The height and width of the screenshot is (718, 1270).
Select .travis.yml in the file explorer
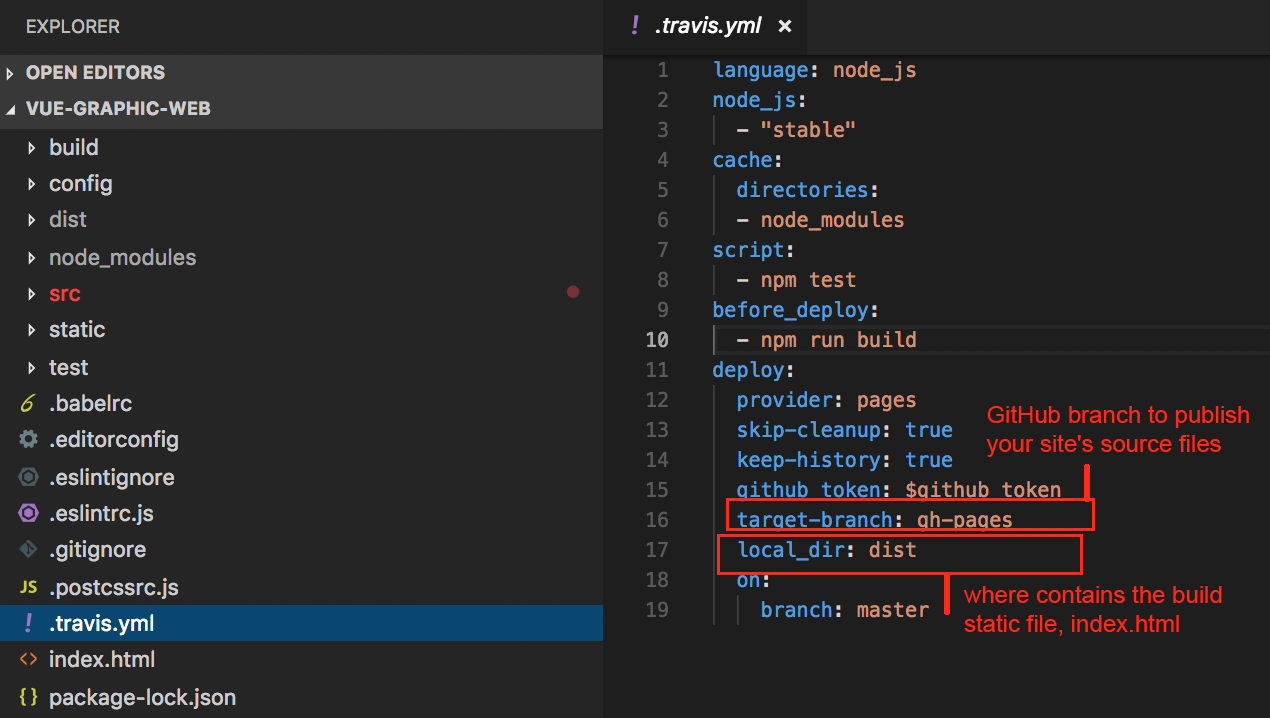101,624
